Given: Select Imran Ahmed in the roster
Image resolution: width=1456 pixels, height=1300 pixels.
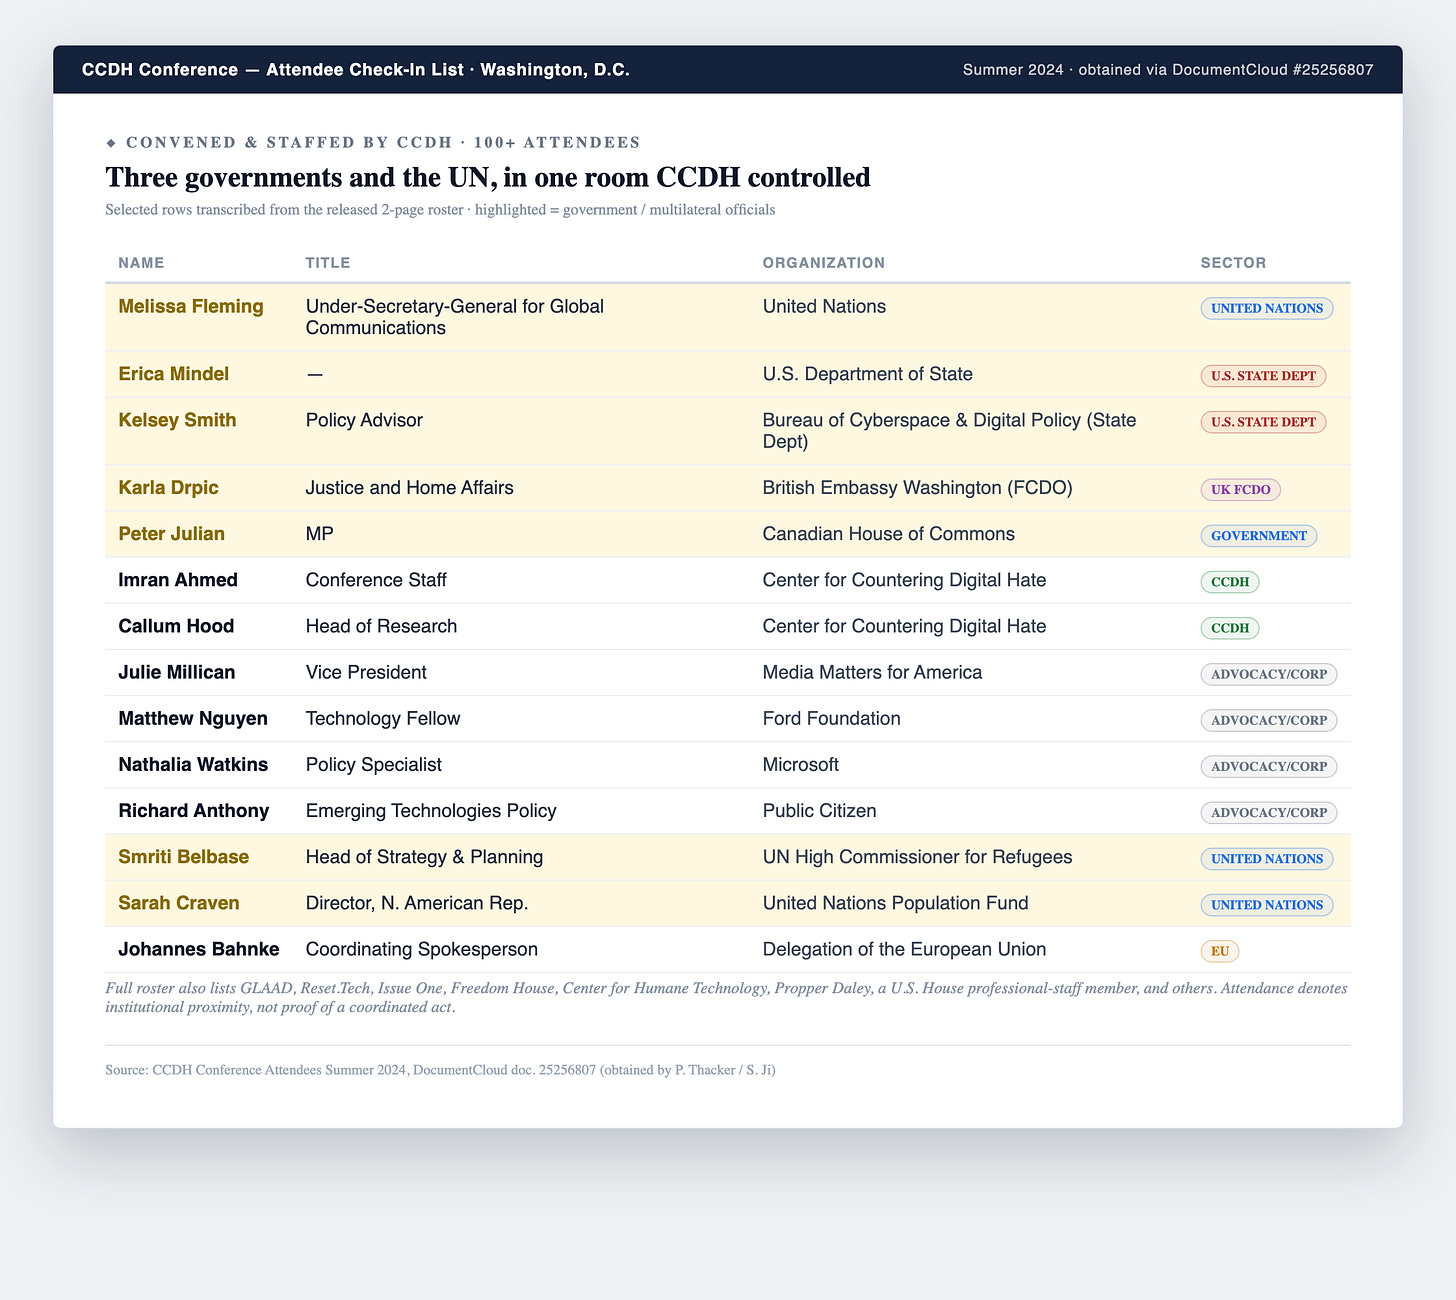Looking at the screenshot, I should tap(178, 580).
